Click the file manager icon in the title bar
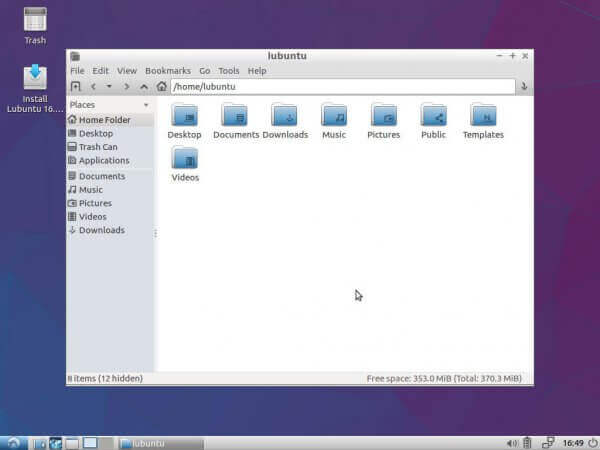The width and height of the screenshot is (600, 450). pyautogui.click(x=75, y=56)
